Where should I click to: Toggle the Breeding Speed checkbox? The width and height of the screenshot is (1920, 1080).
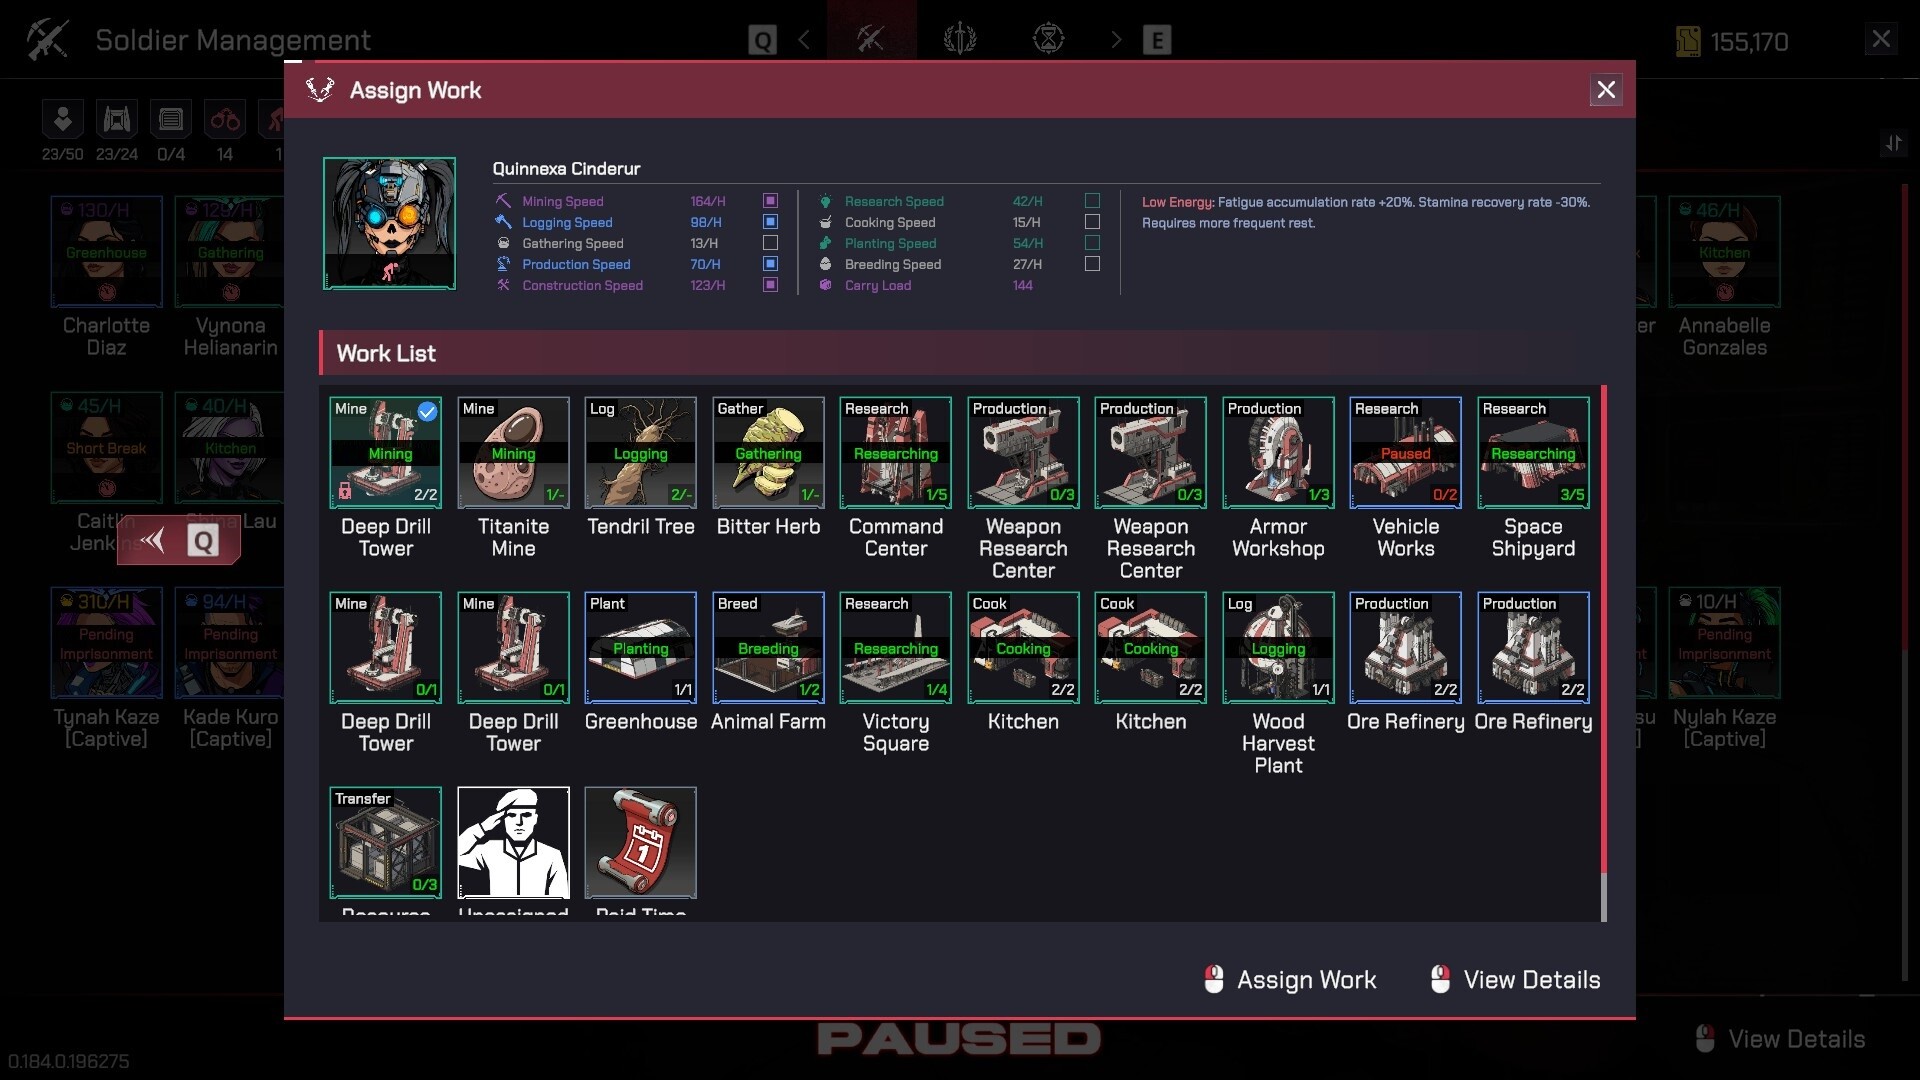point(1092,264)
